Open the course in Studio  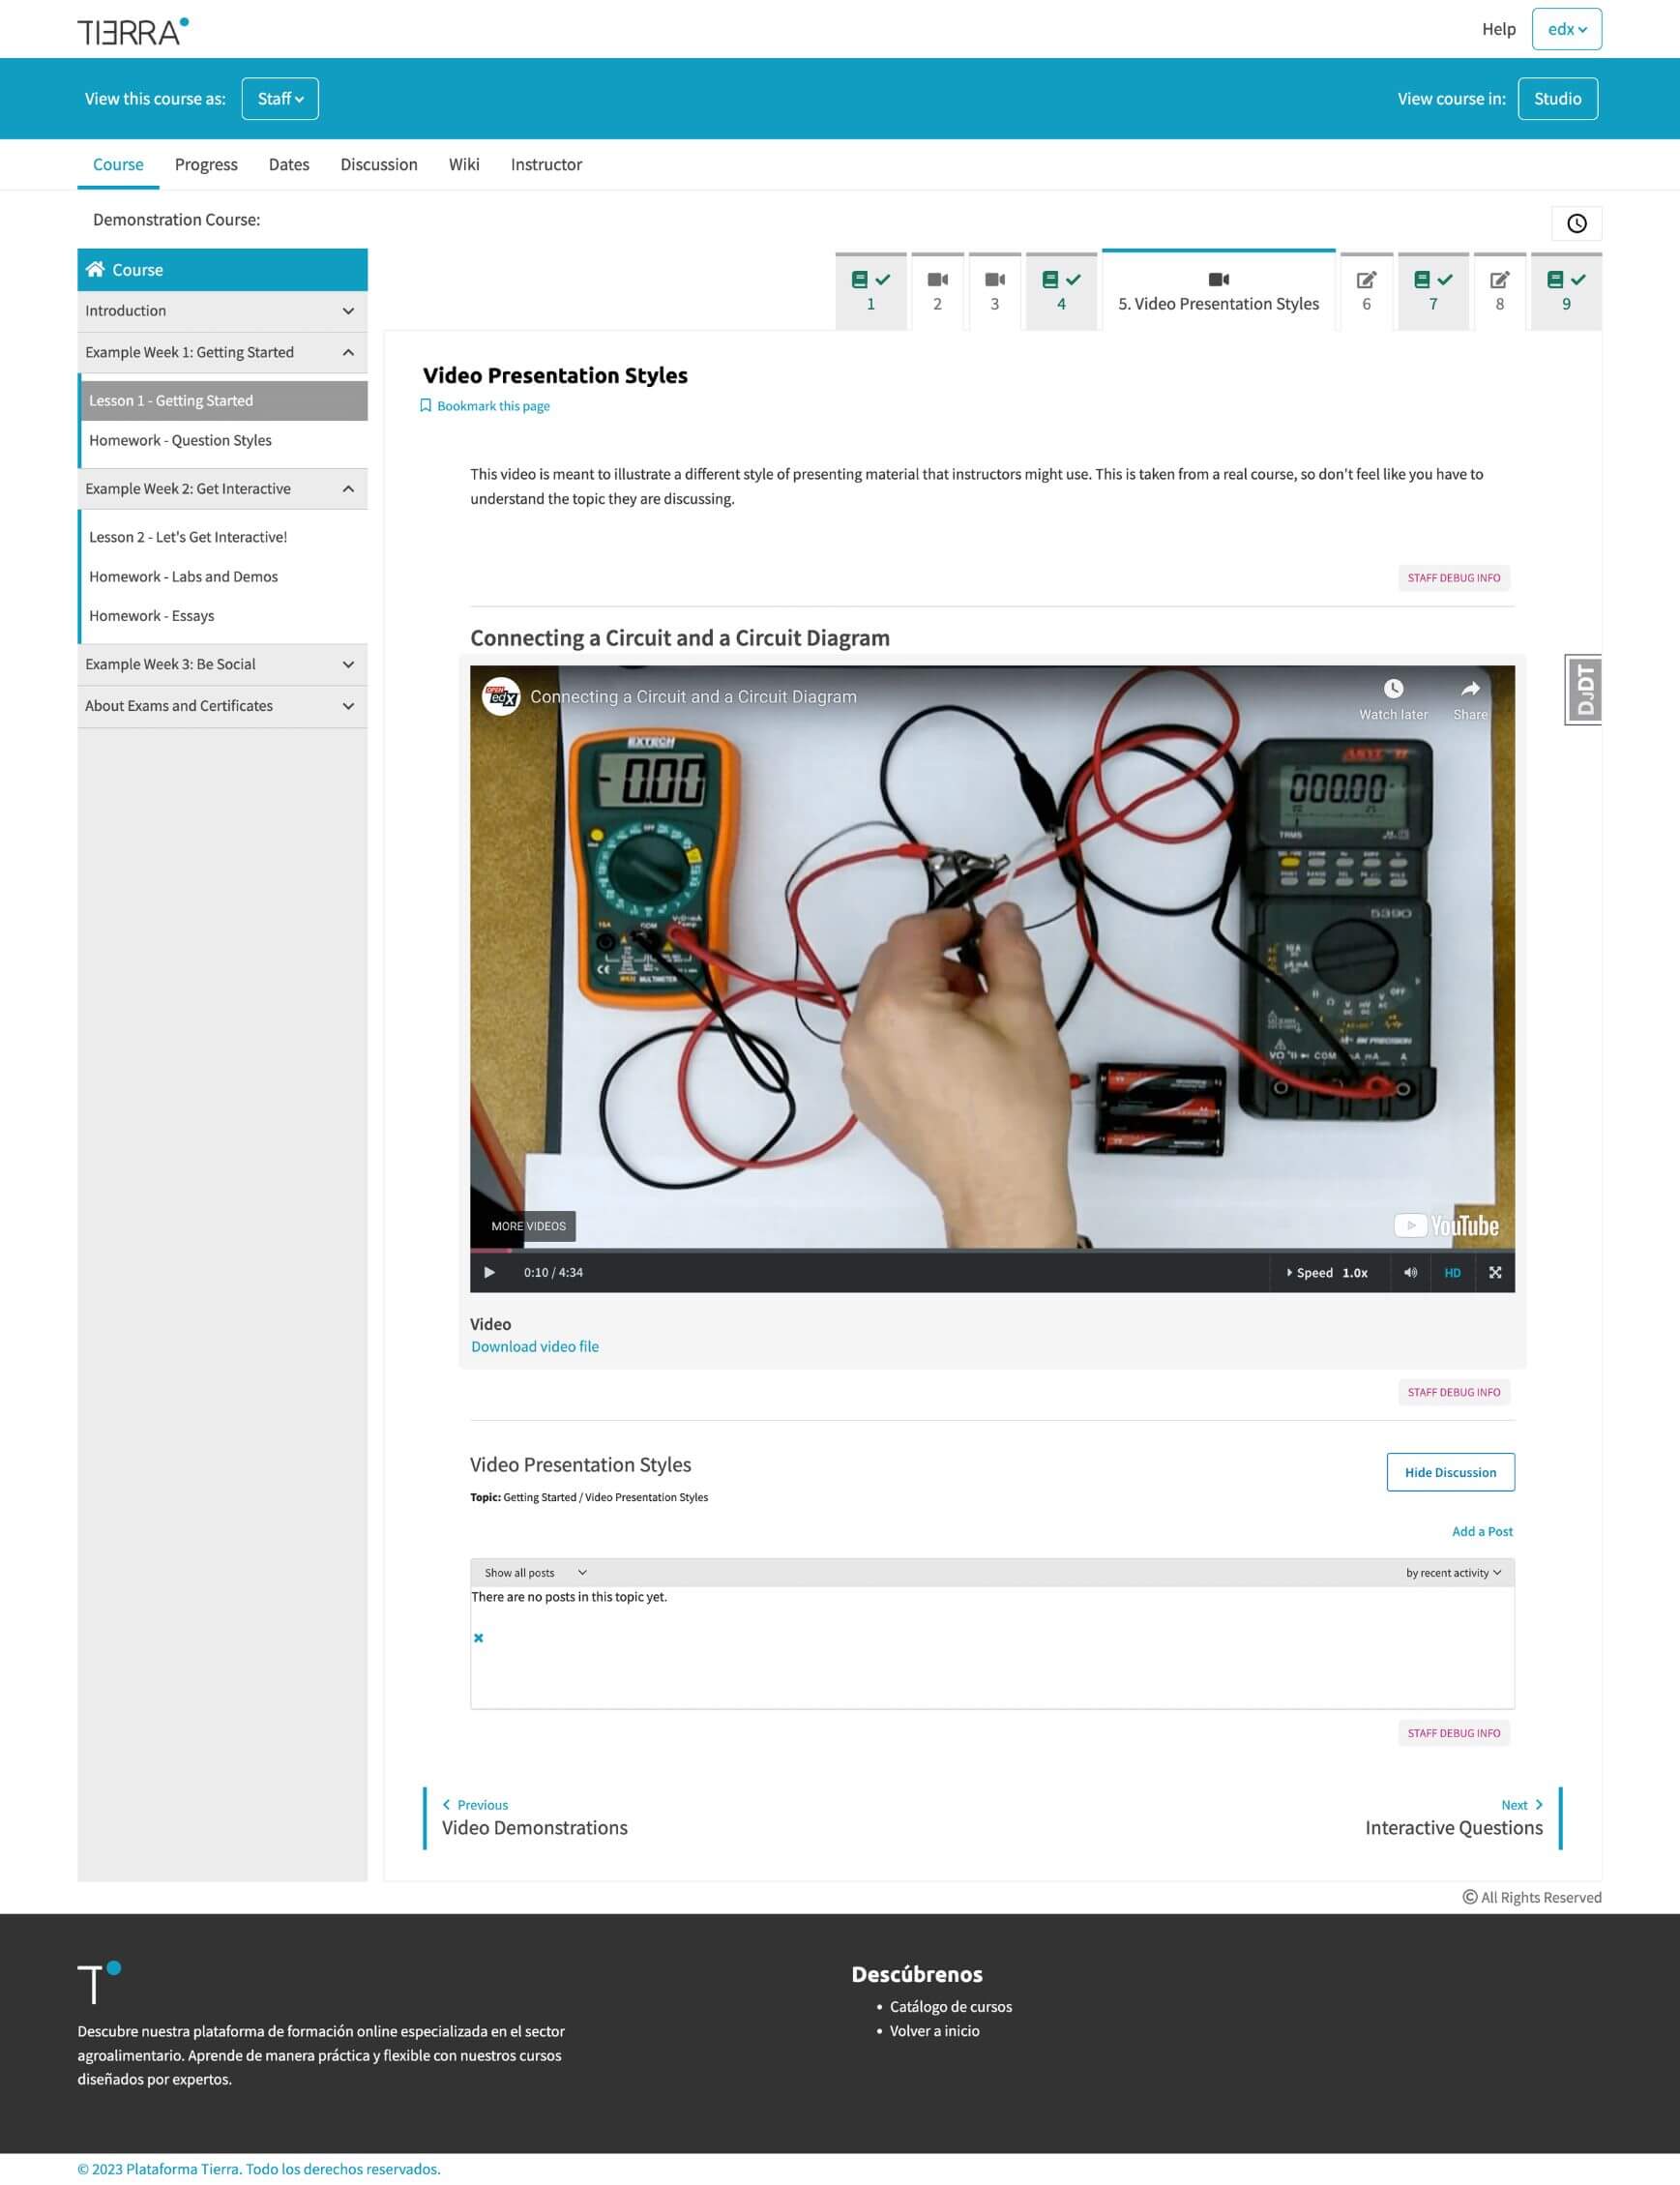[x=1557, y=98]
